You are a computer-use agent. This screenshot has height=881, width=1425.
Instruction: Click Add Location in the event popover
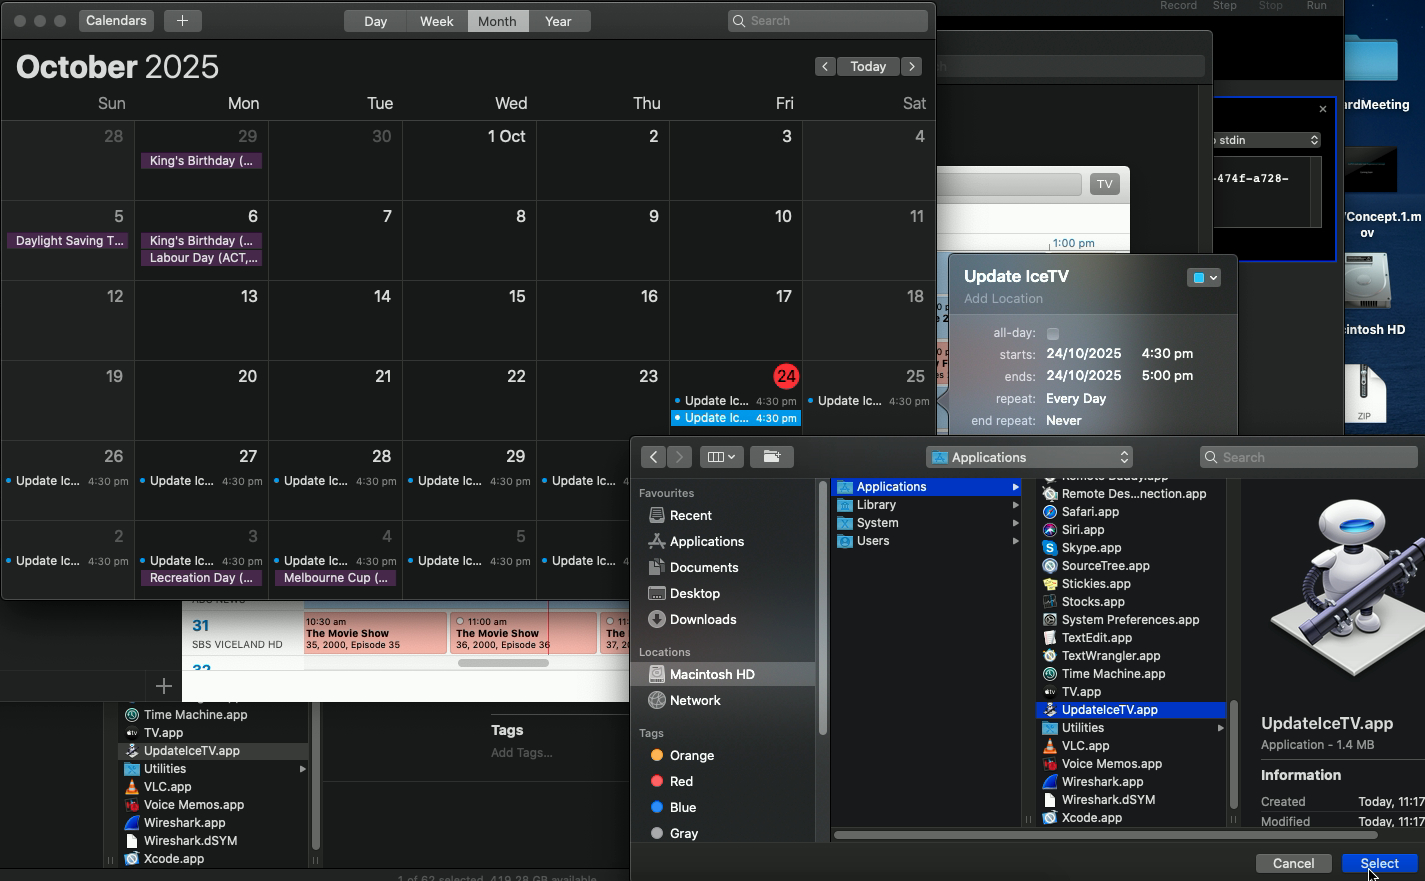(x=1003, y=299)
